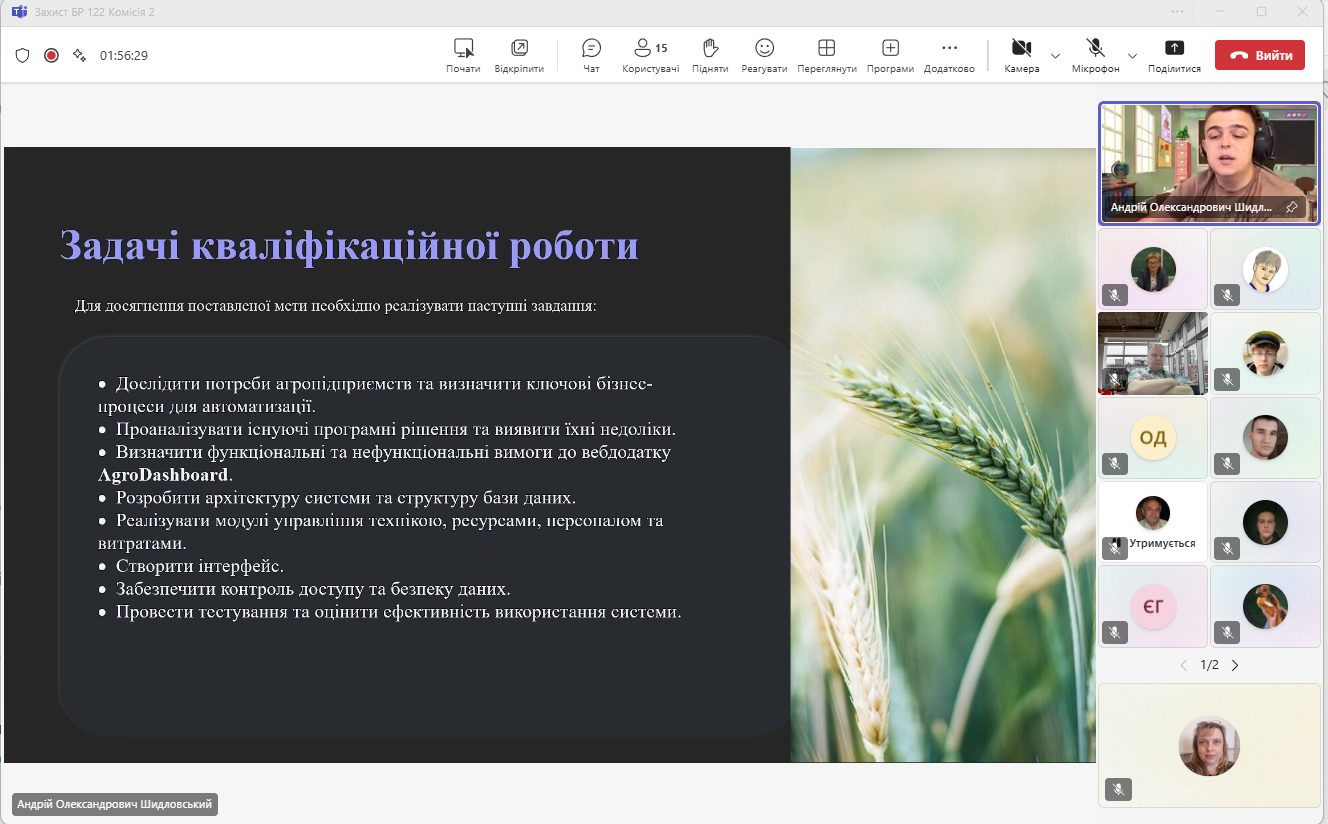Click the recording indicator icon
This screenshot has height=824, width=1328.
click(51, 55)
